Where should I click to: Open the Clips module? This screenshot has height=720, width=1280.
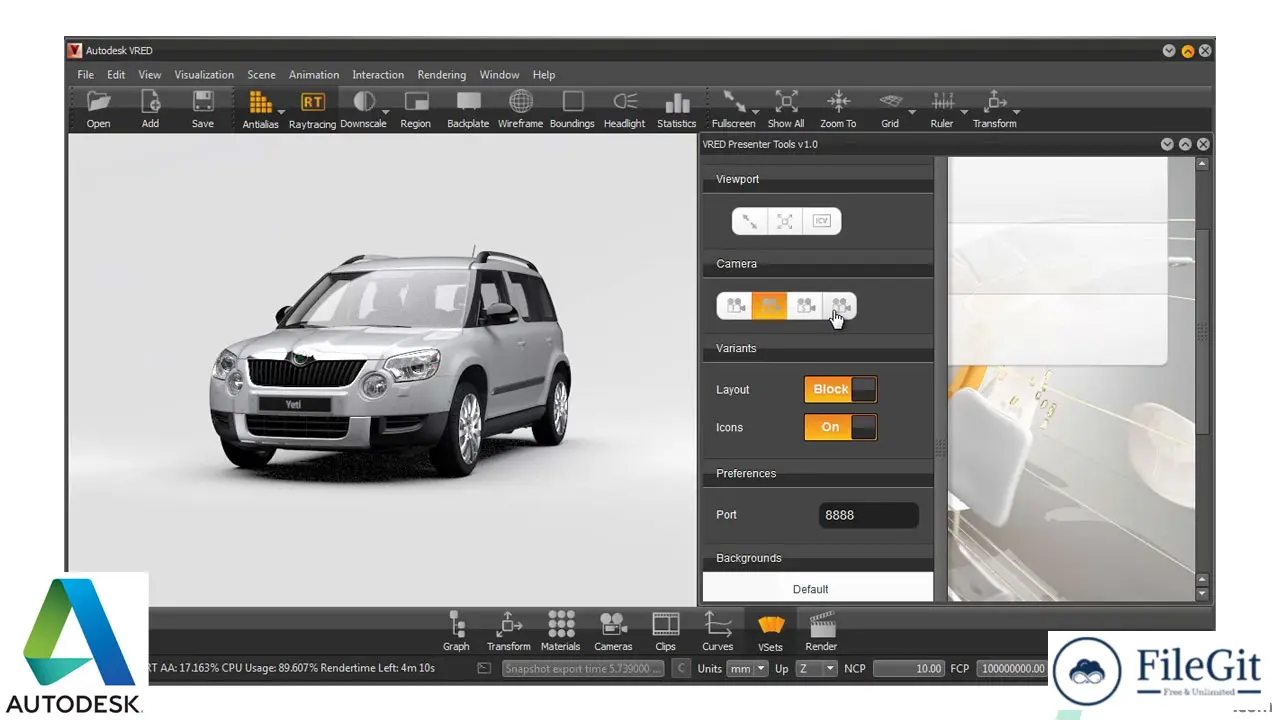[x=665, y=632]
